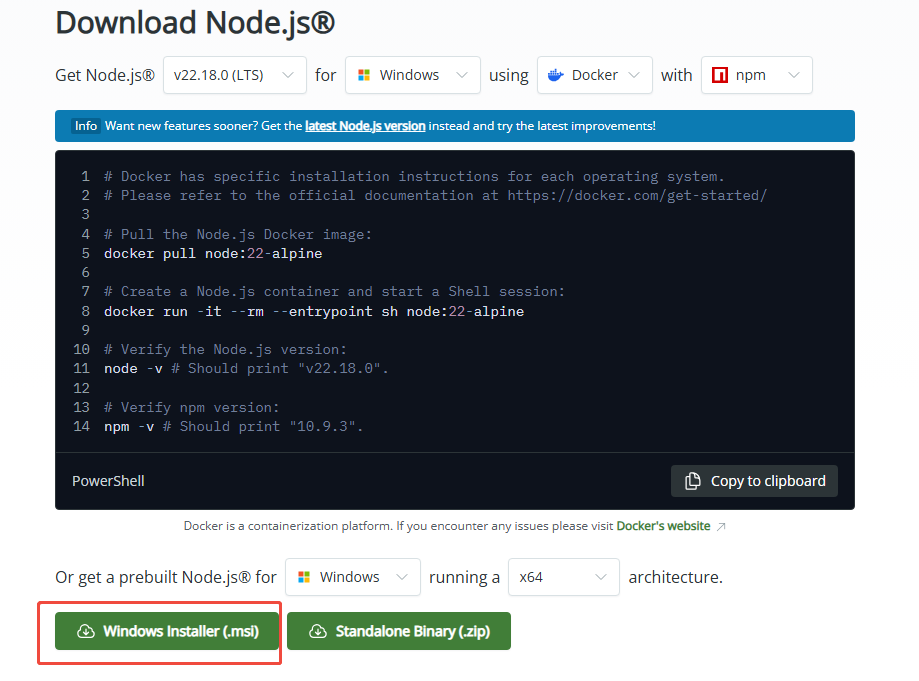Screen dimensions: 919x681
Task: Click the '# Verify the Node.js version:' comment
Action: (x=226, y=349)
